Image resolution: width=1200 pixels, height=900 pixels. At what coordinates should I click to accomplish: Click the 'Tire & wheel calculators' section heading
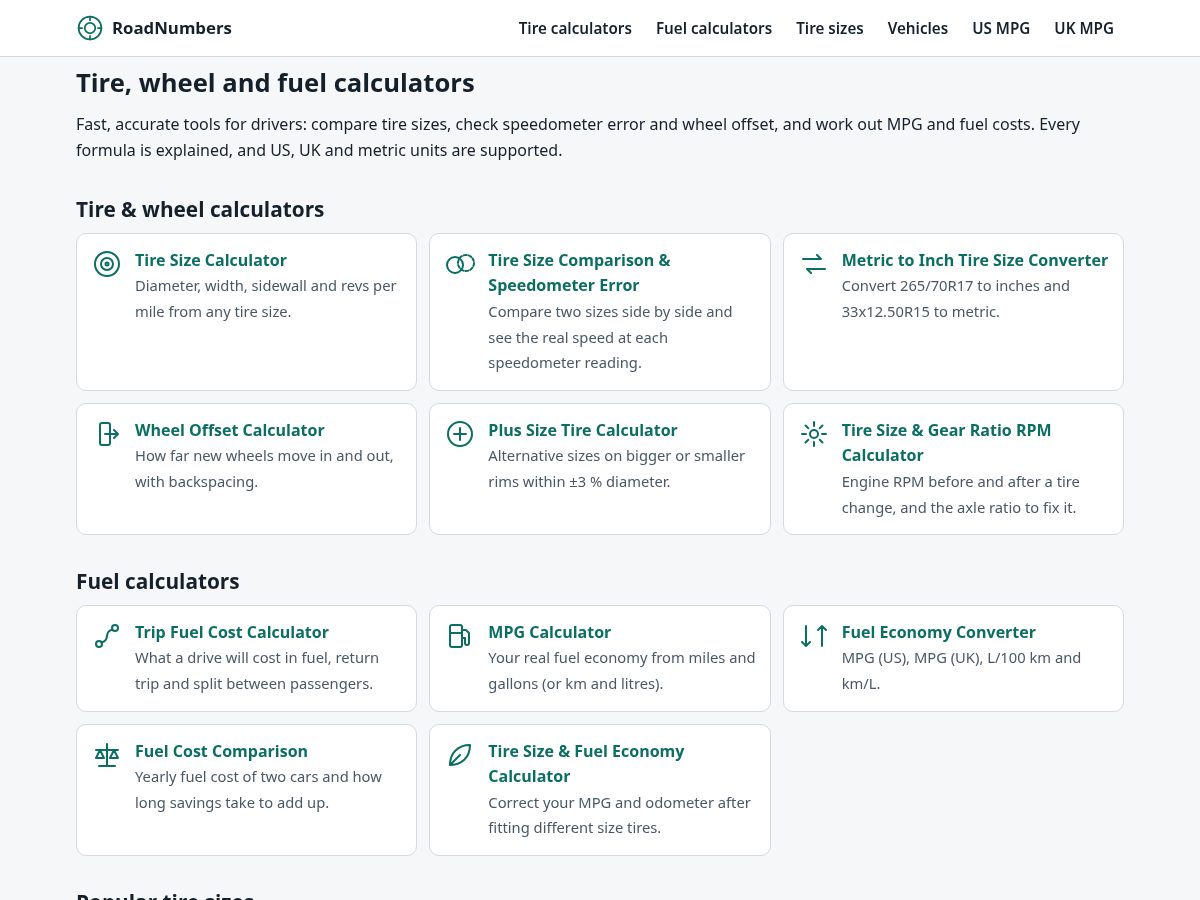(200, 209)
